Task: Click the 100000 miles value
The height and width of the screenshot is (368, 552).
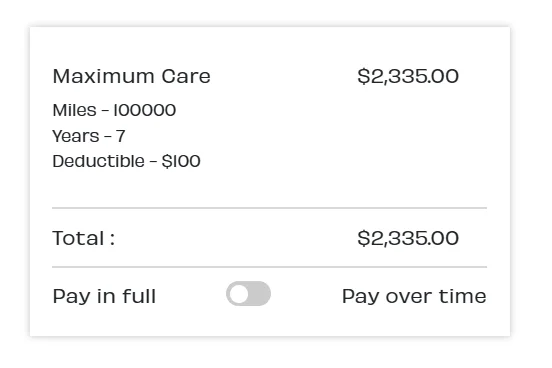Action: (x=145, y=110)
